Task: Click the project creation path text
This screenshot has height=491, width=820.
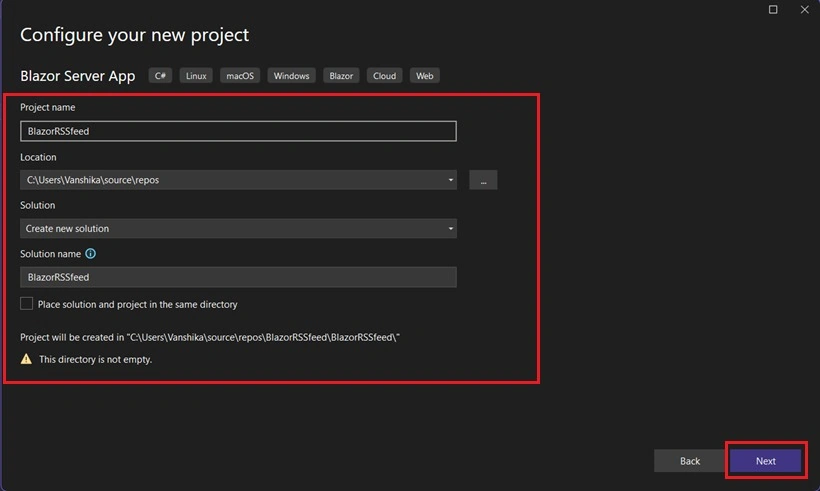Action: (x=210, y=337)
